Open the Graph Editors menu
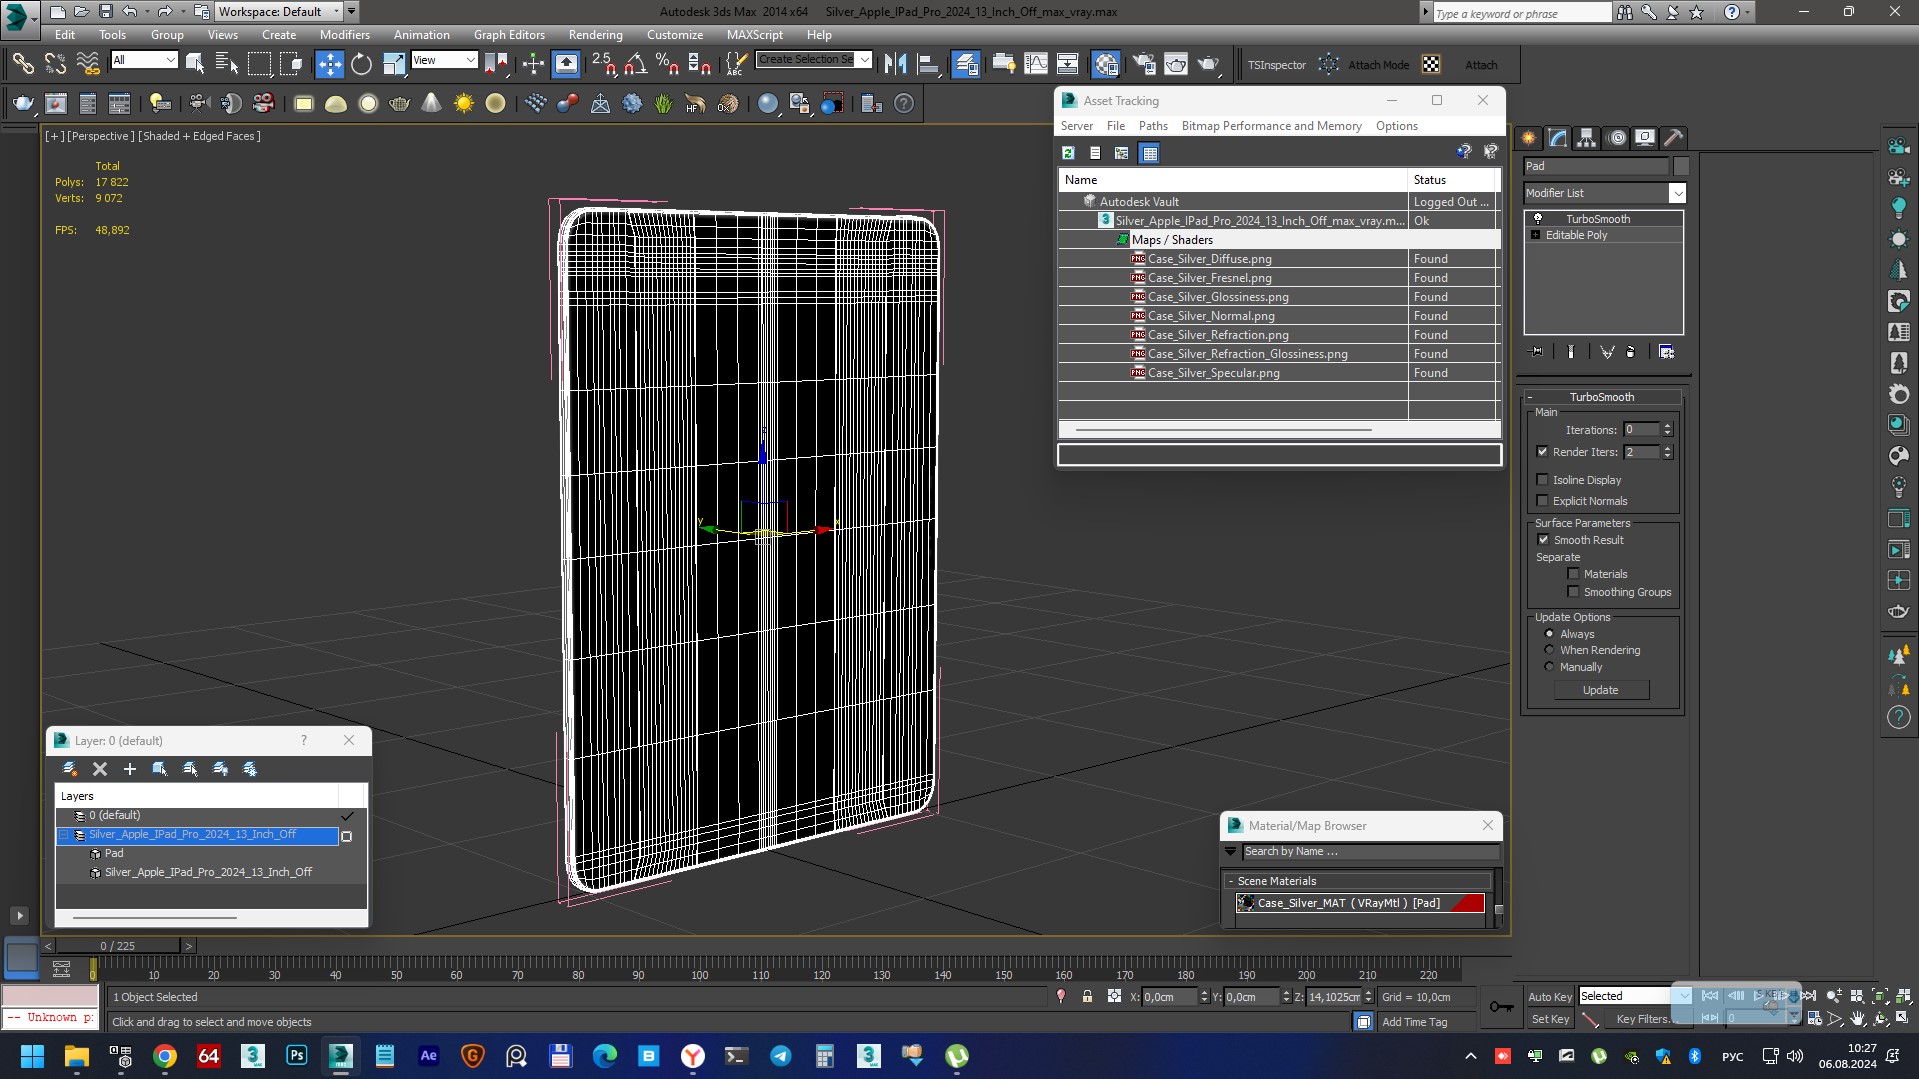1919x1079 pixels. [509, 34]
